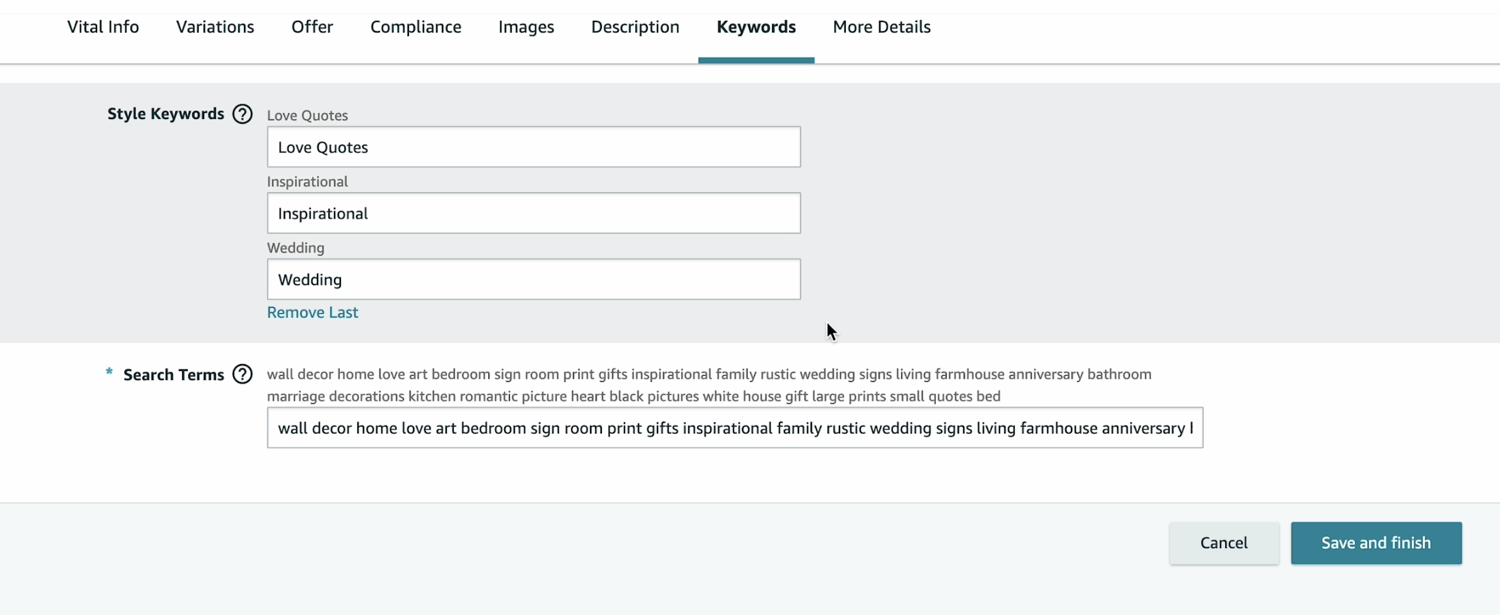Switch to the Variations tab

point(214,27)
